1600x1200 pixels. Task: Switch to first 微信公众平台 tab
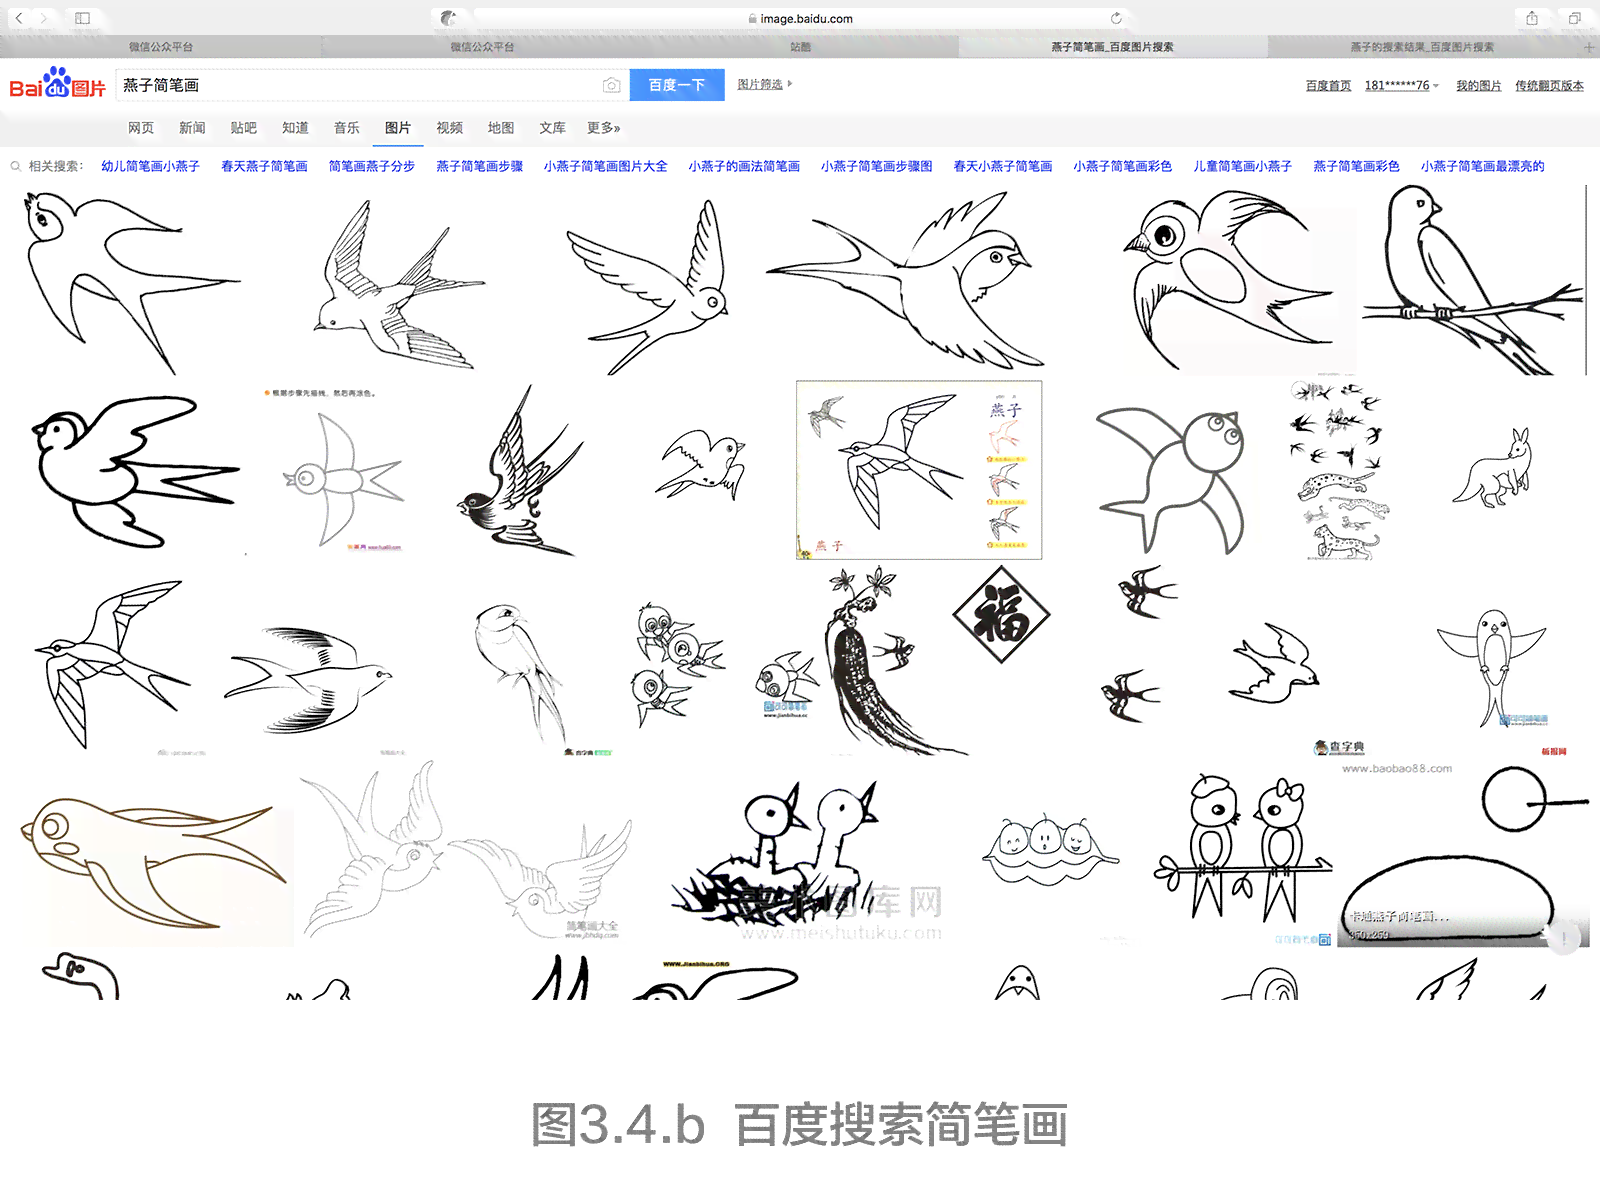pyautogui.click(x=161, y=47)
